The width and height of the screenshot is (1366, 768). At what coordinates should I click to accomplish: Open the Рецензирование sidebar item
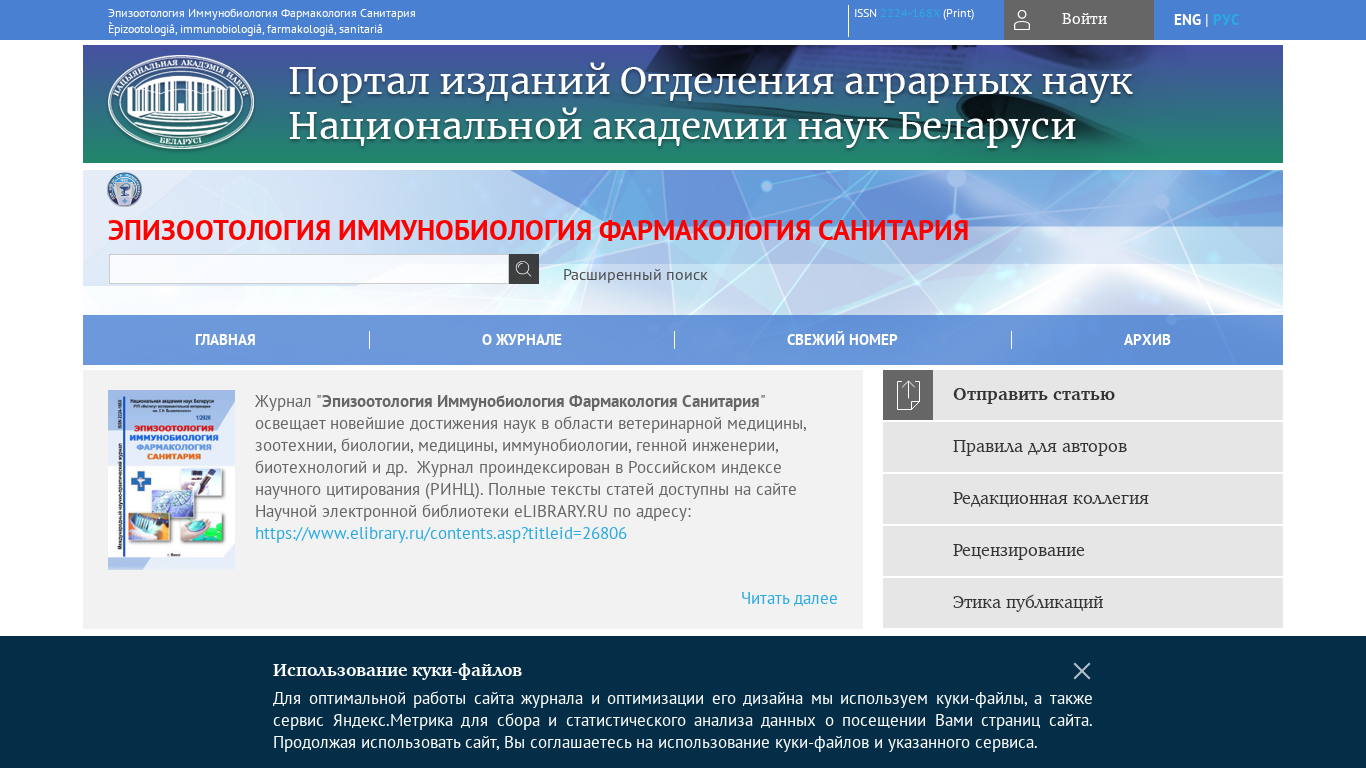tap(1083, 551)
